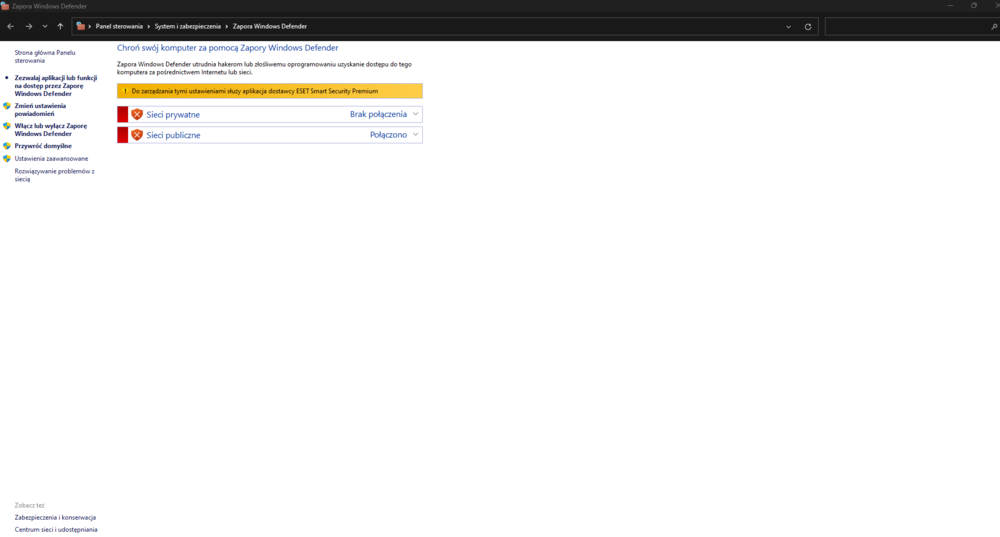Minimize the Zapora Windows Defender window

tap(950, 6)
